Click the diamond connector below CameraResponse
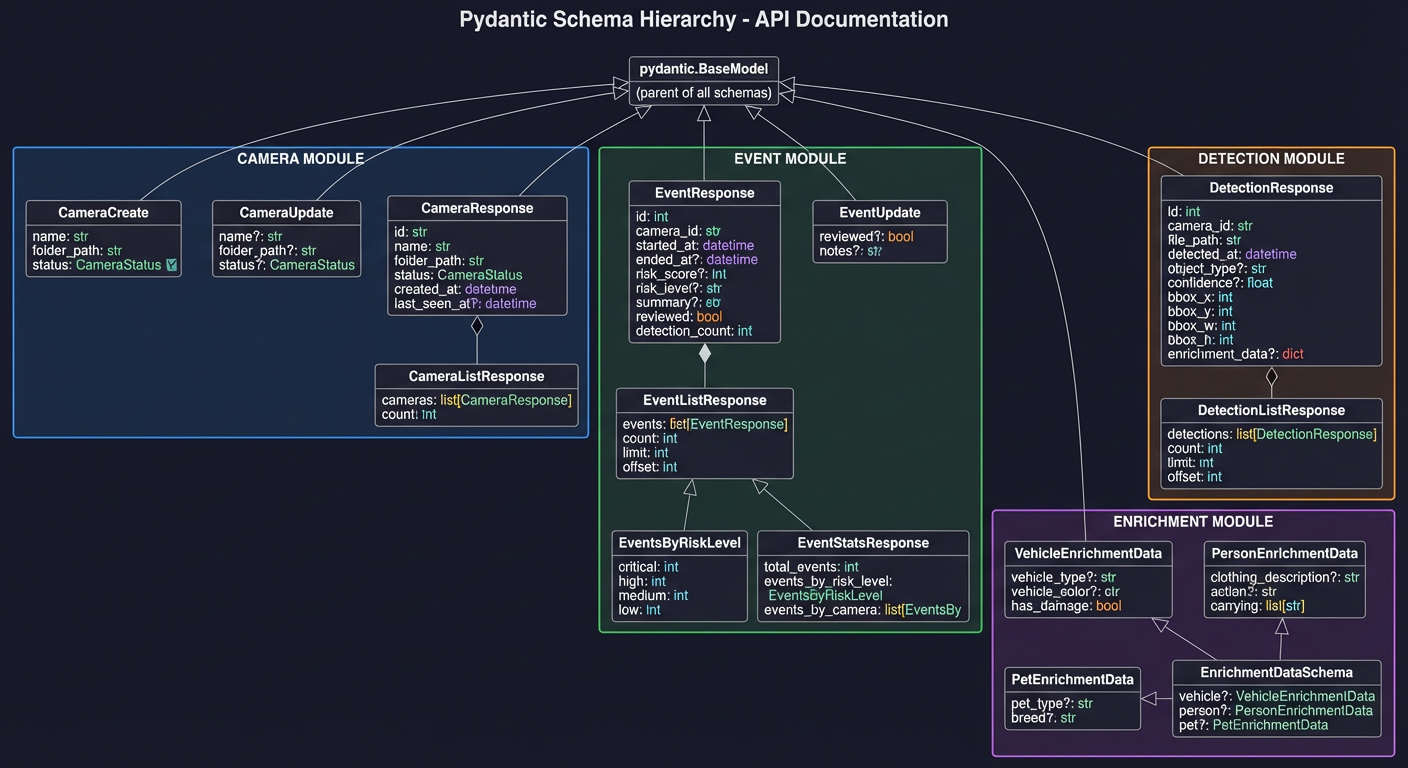The height and width of the screenshot is (768, 1408). 477,323
